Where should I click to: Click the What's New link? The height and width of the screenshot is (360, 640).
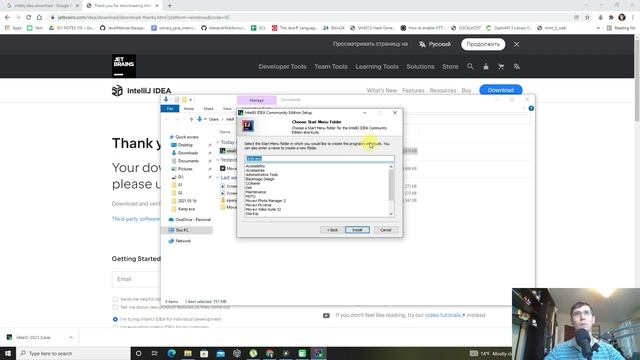point(382,90)
